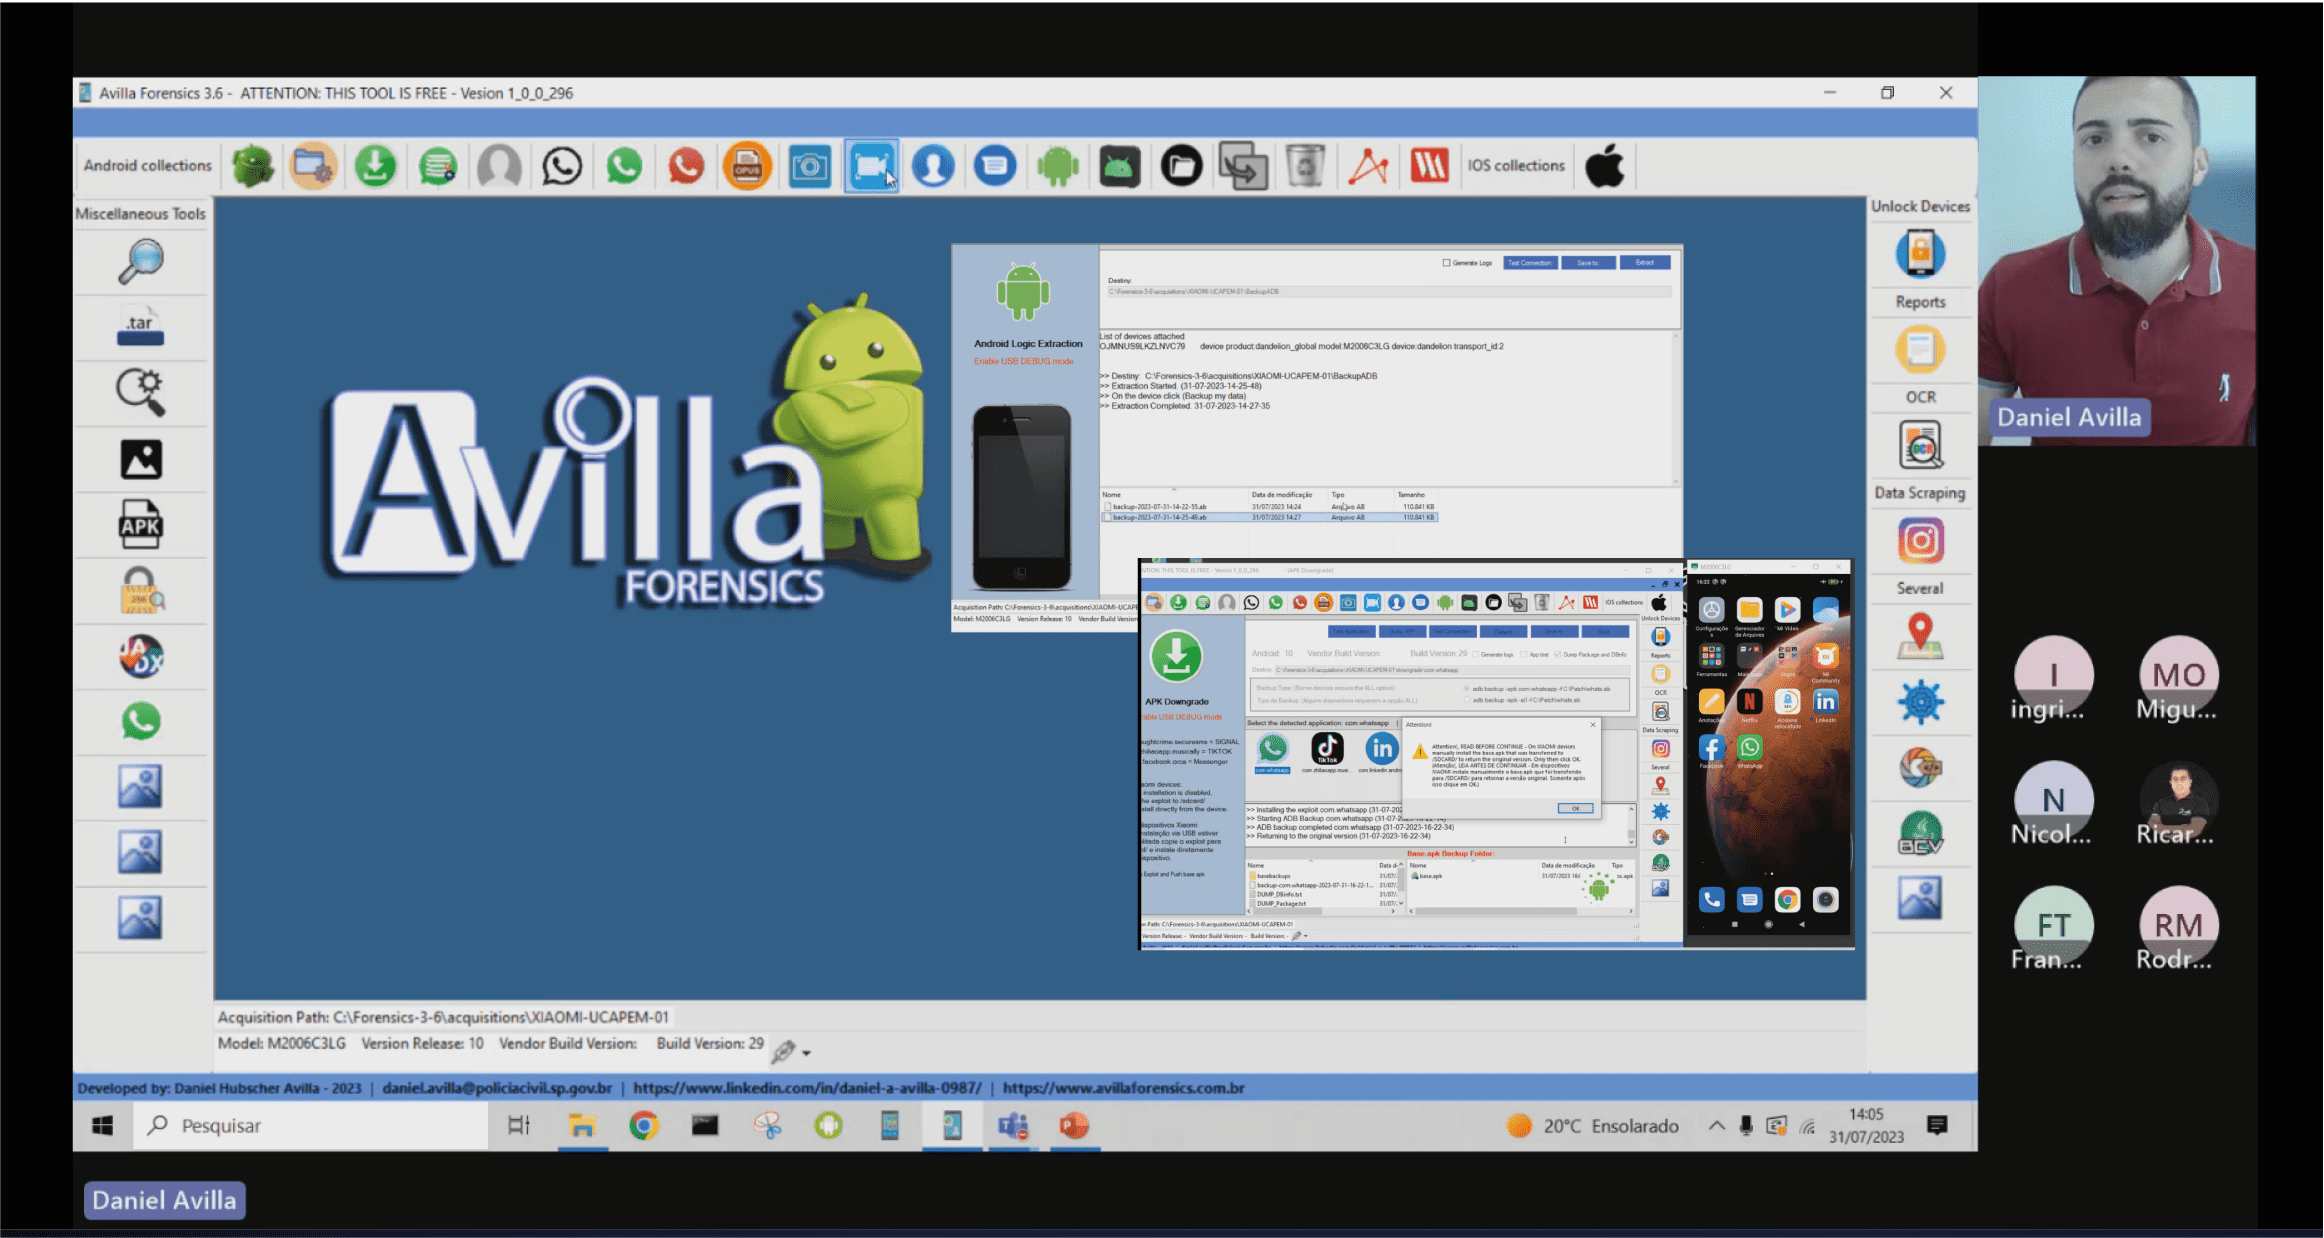Open the red WhatsApp toolbar icon

(686, 166)
